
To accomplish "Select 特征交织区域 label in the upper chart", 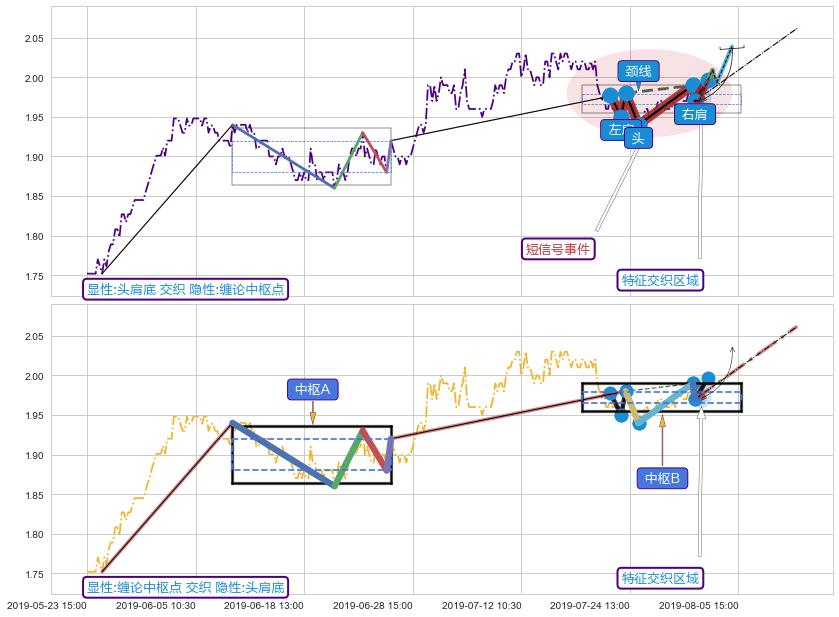I will pos(661,280).
